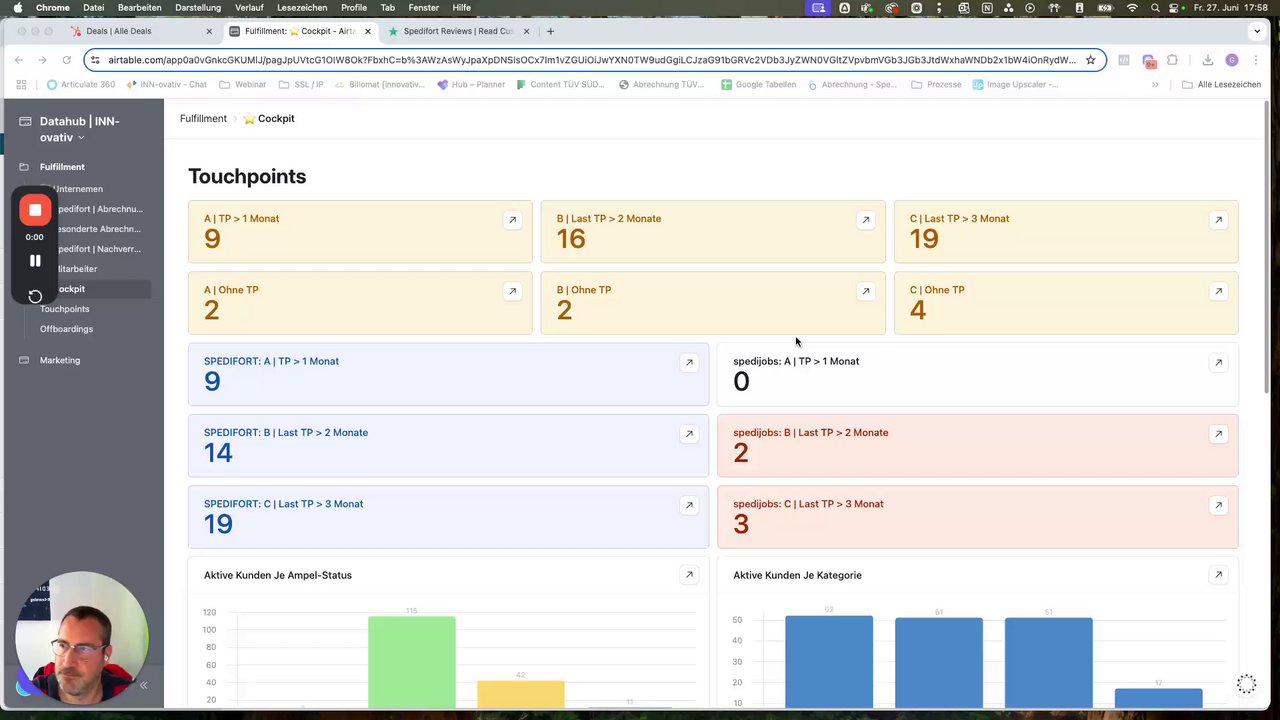Open the 'Articulate 360' bookmark
This screenshot has height=720, width=1280.
(80, 85)
